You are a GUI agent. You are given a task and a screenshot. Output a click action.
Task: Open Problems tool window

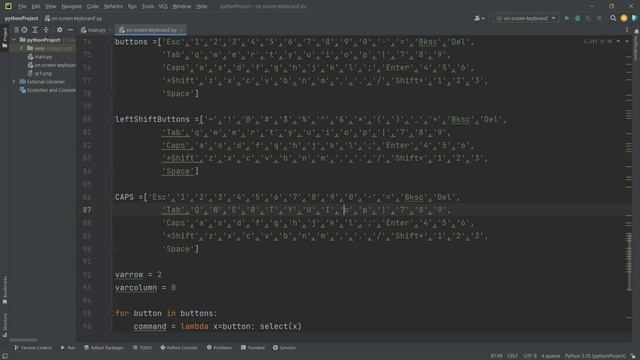(219, 348)
